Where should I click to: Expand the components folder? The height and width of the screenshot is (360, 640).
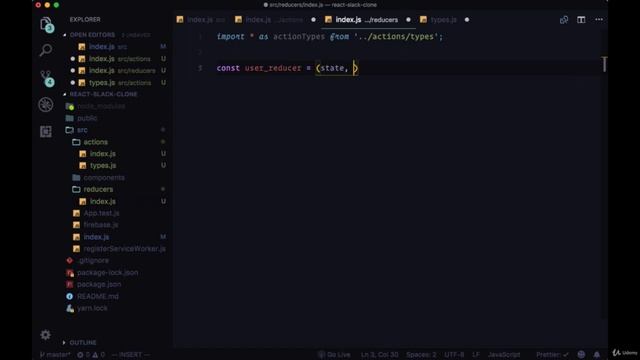click(x=104, y=178)
